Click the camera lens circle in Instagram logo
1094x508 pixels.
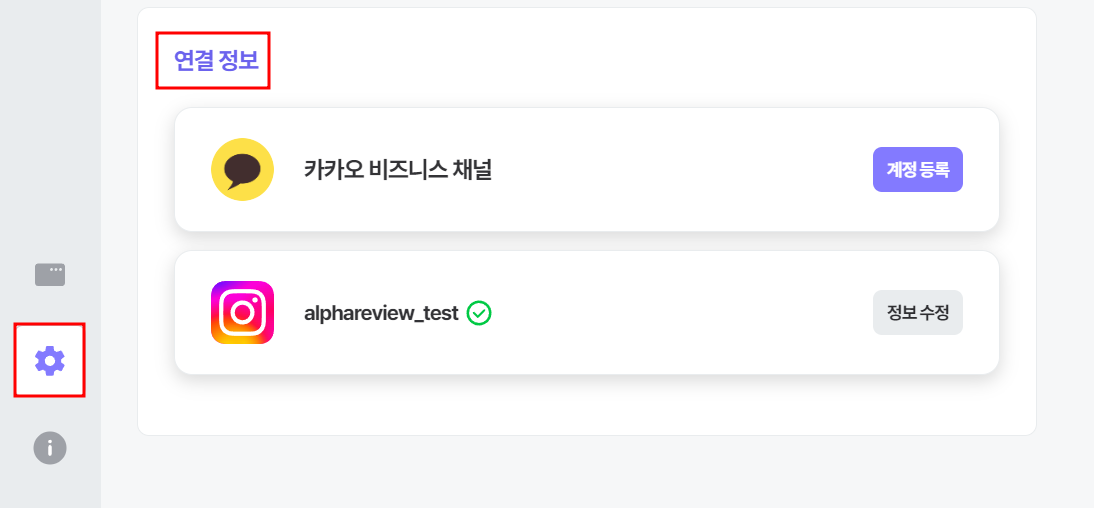(242, 313)
